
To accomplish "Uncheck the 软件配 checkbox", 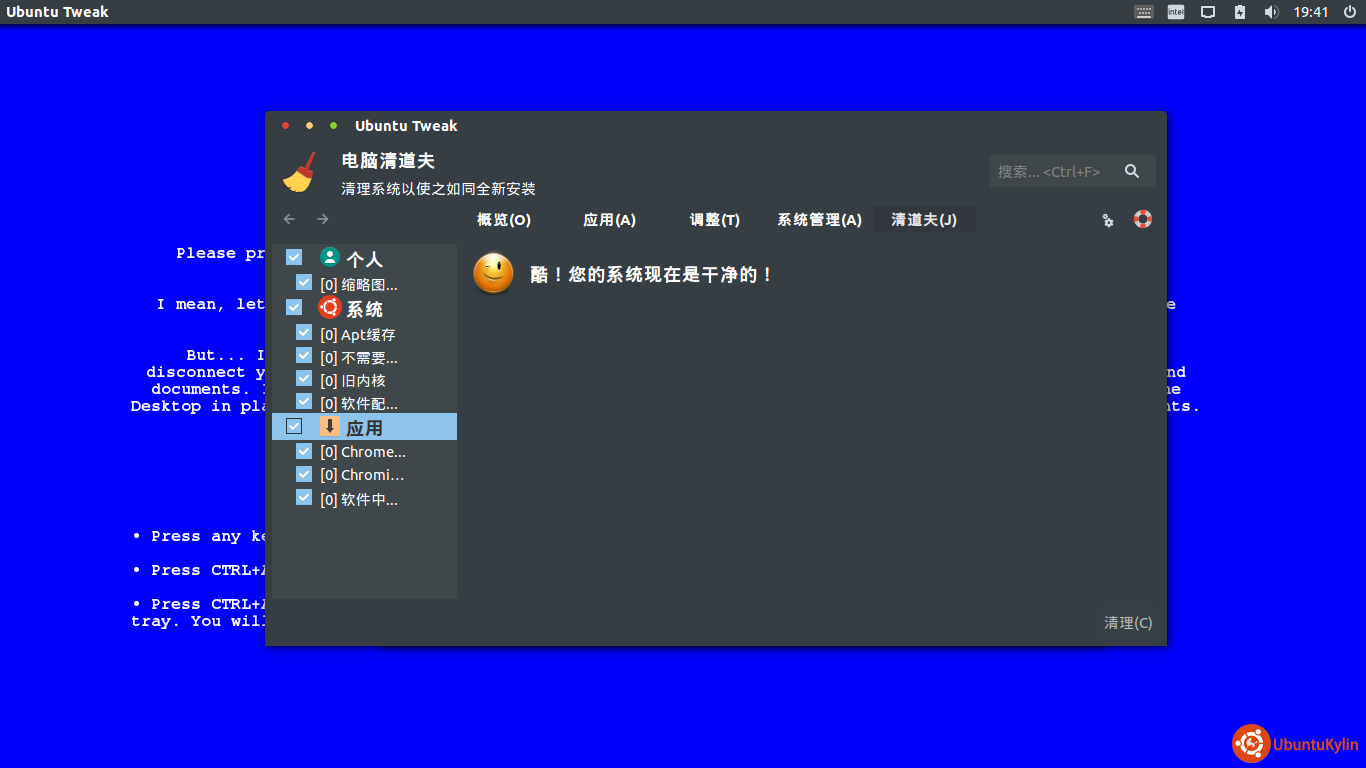I will point(304,402).
